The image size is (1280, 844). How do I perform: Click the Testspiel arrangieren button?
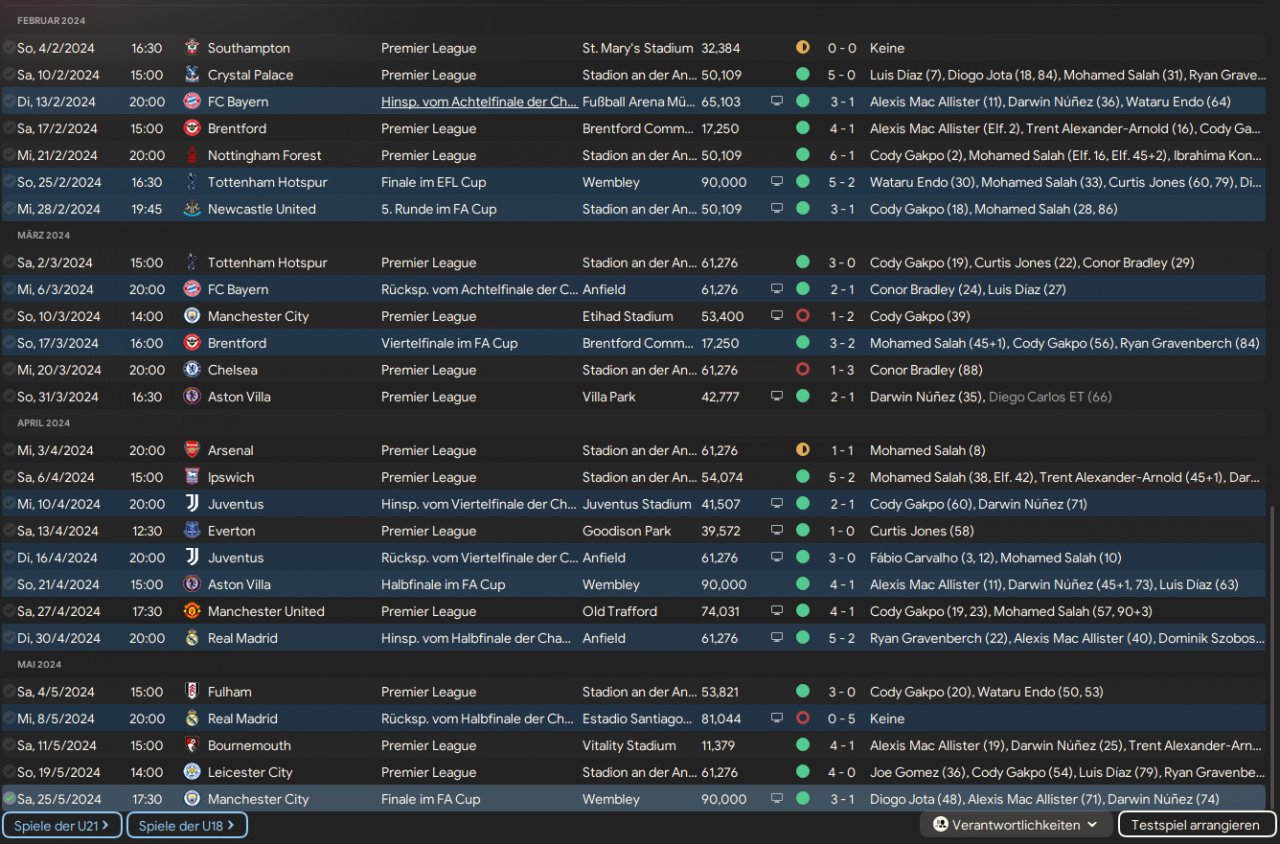click(x=1196, y=825)
